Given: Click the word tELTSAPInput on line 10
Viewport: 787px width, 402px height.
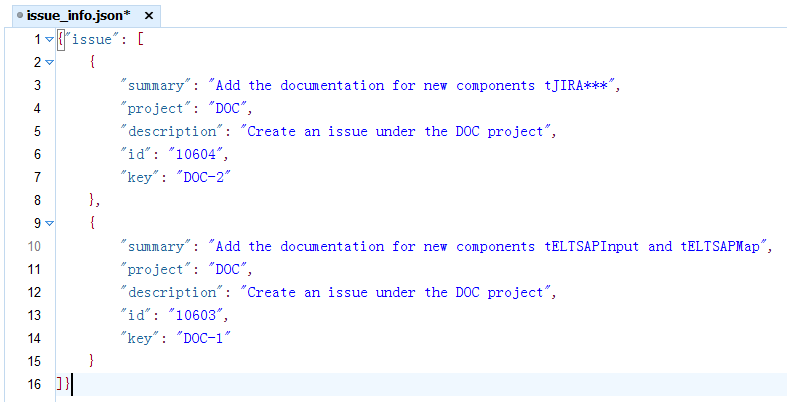Looking at the screenshot, I should coord(590,246).
